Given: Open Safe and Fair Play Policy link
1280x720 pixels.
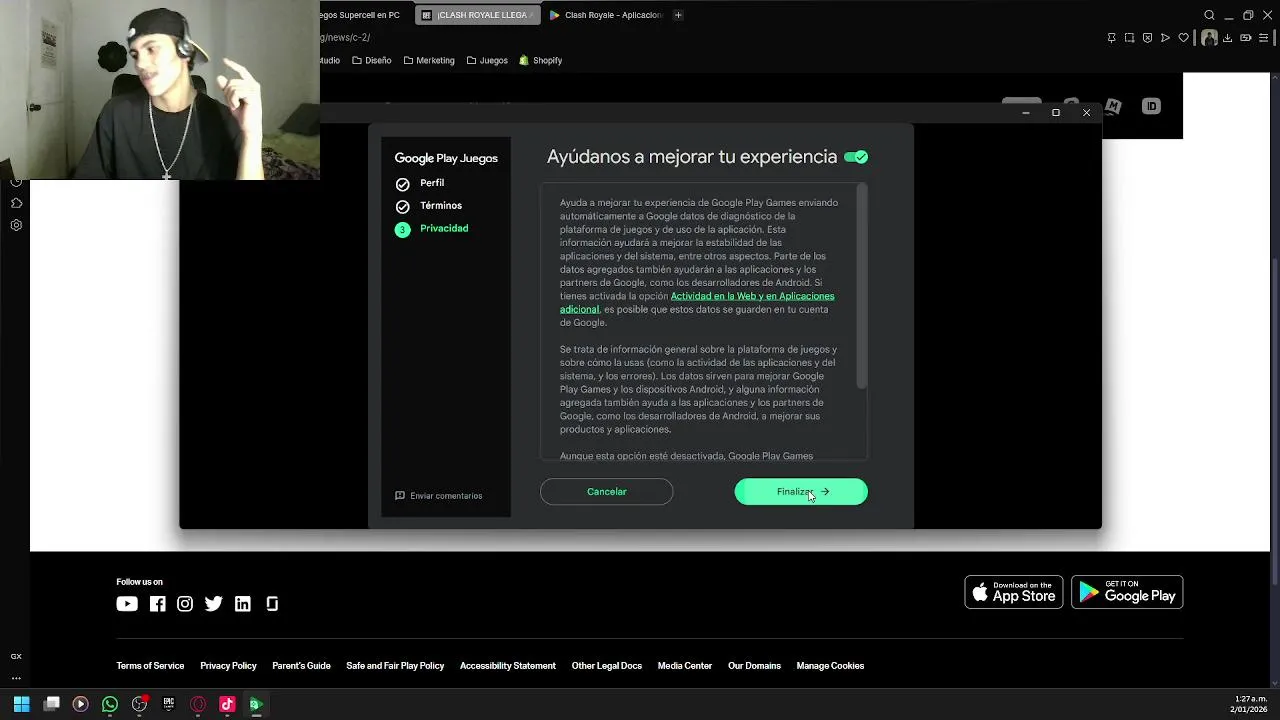Looking at the screenshot, I should point(395,666).
